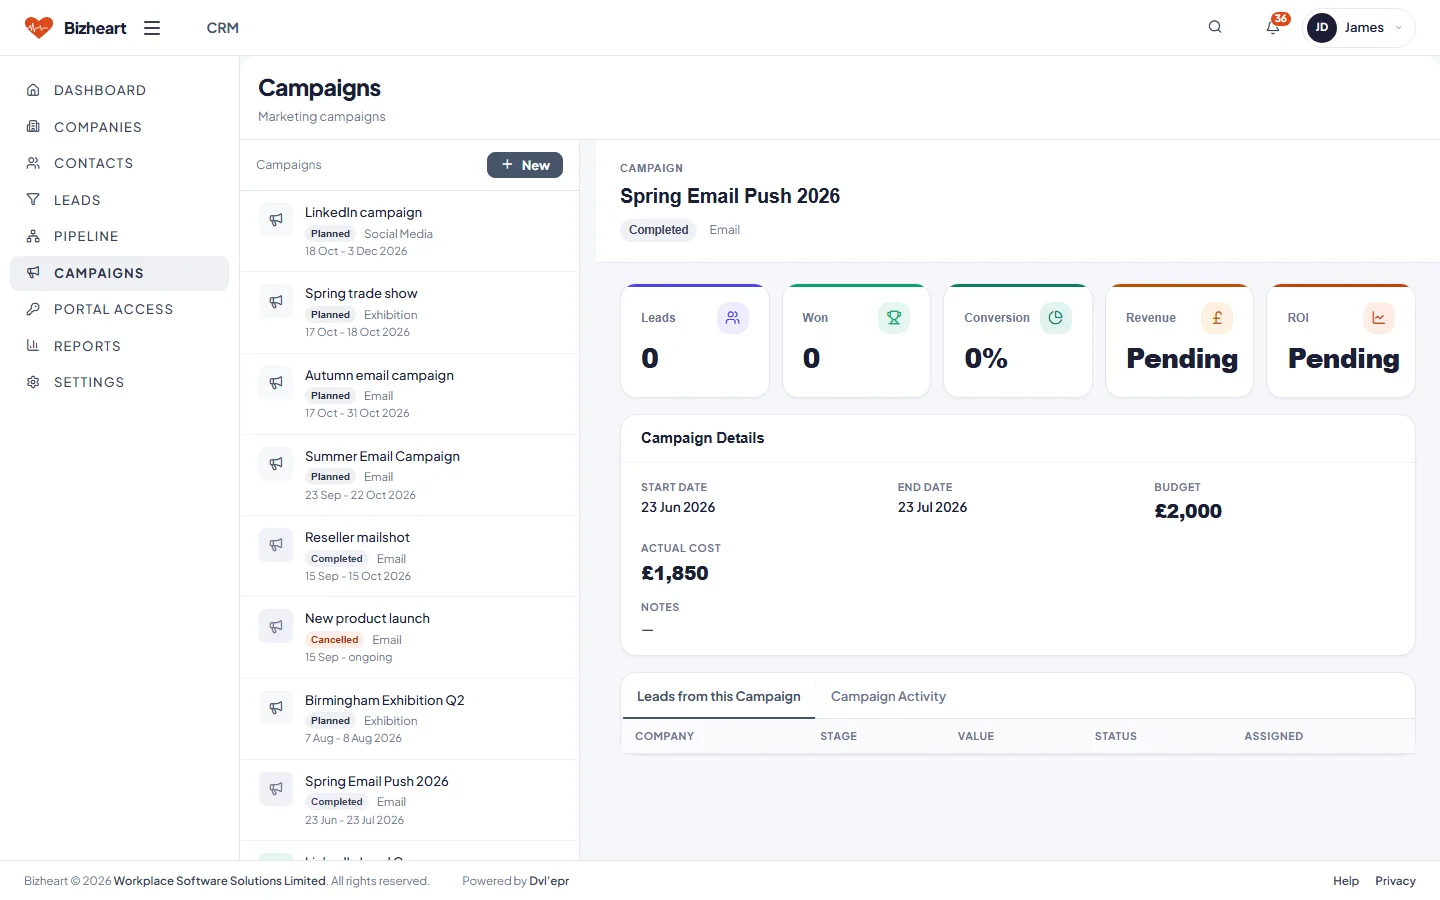Open Contacts in sidebar
Screen dimensions: 1440x900
pos(119,163)
